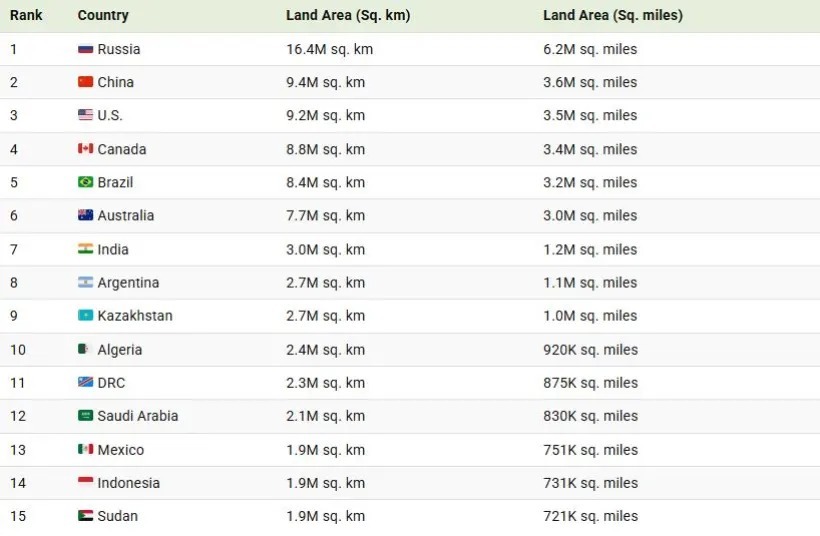This screenshot has height=536, width=820.
Task: Click the China flag icon
Action: [85, 82]
